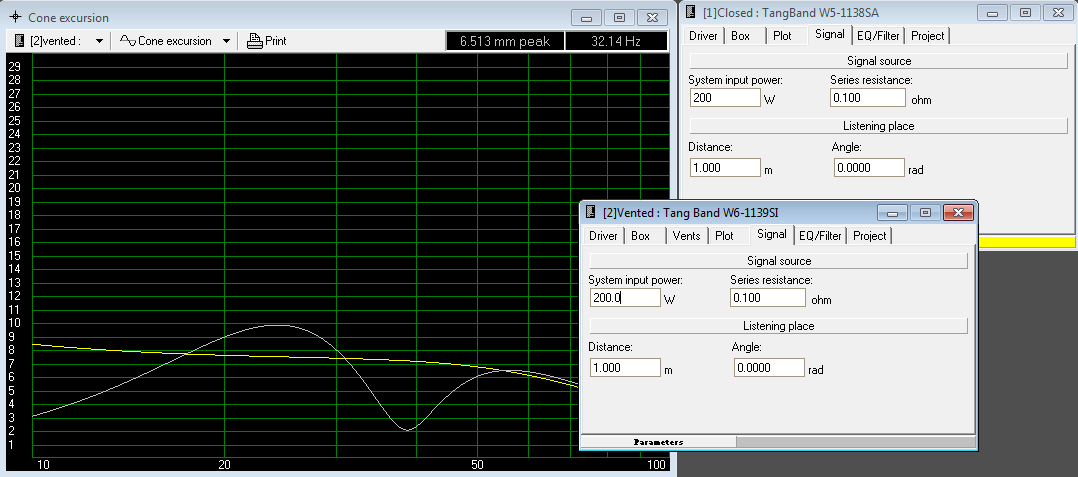
Task: Switch to Driver tab in Closed window
Action: (x=703, y=36)
